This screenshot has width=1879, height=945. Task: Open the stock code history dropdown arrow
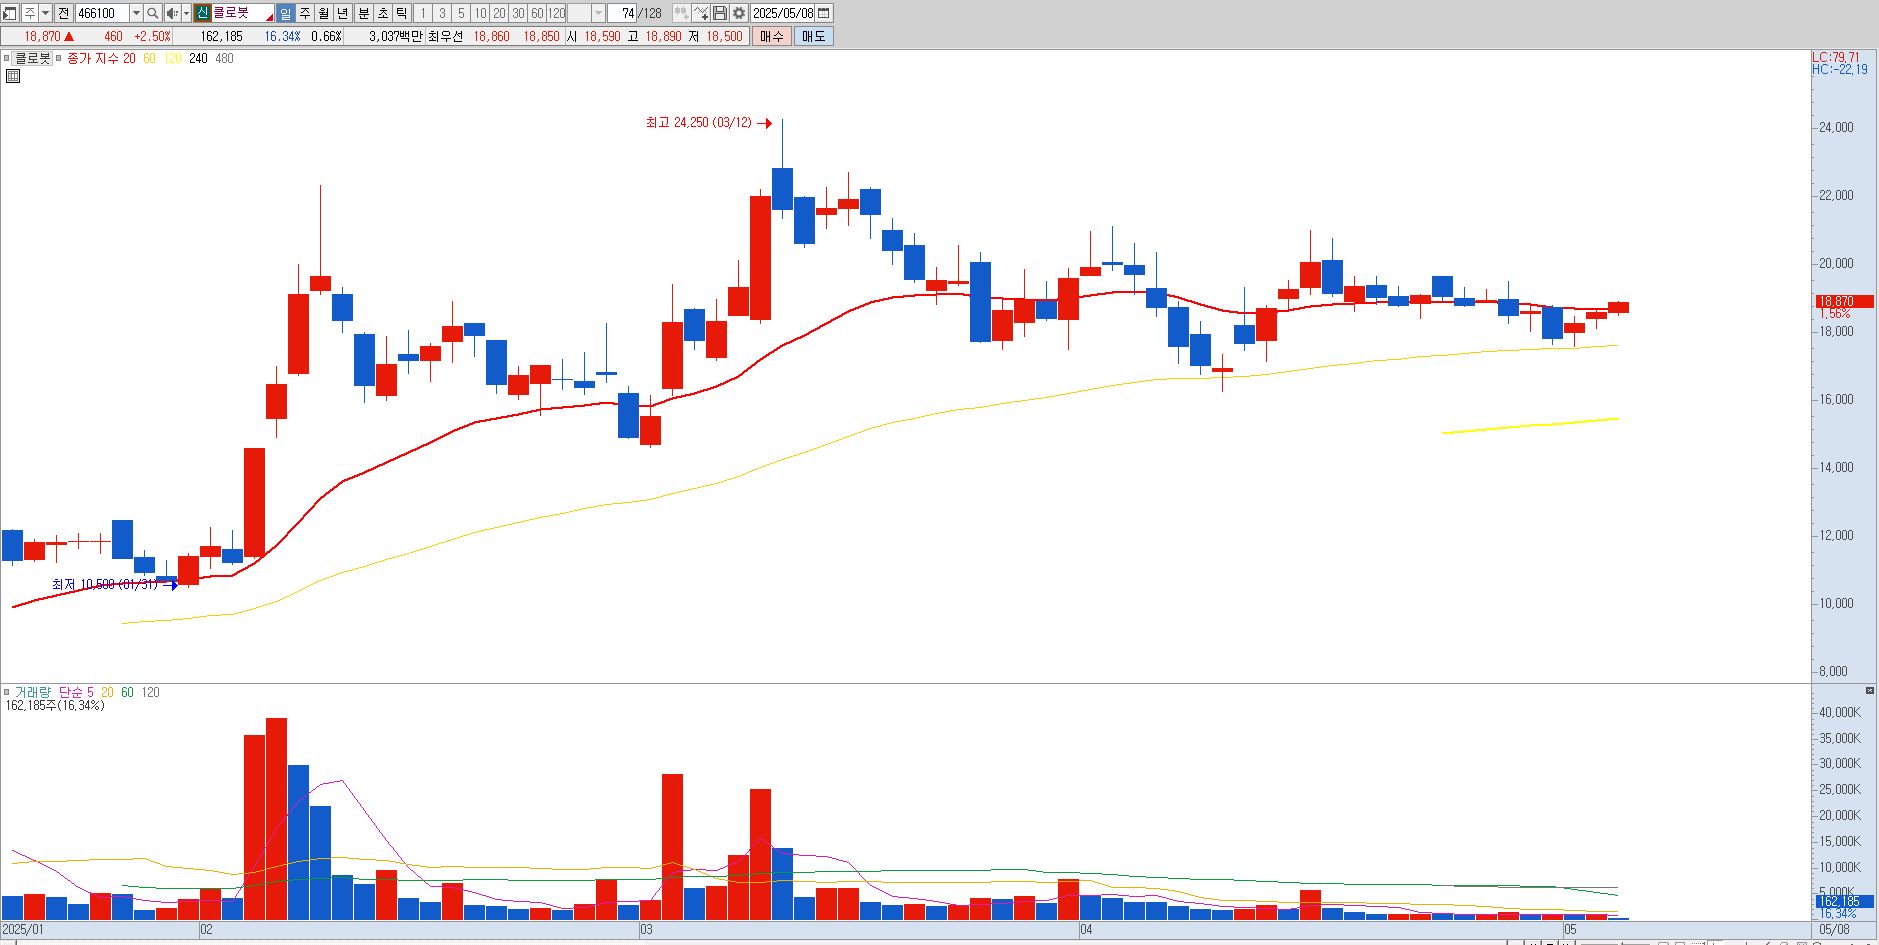click(136, 13)
